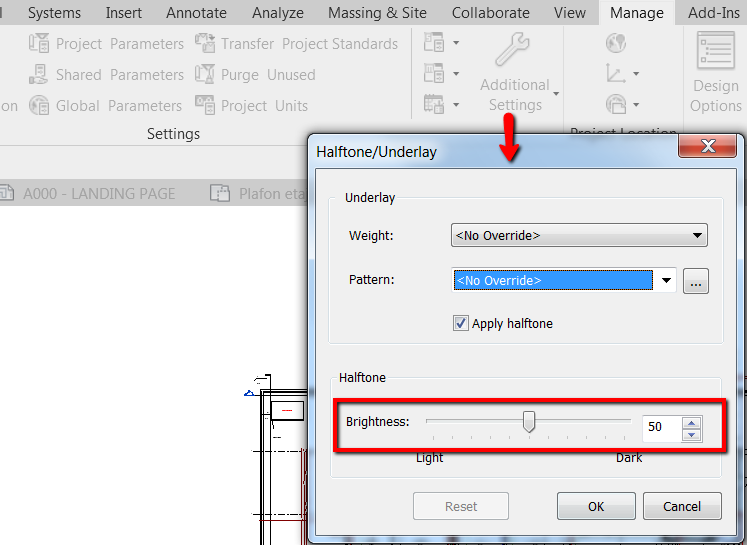Click the Pattern browse (...) button
The image size is (747, 545).
(x=696, y=281)
